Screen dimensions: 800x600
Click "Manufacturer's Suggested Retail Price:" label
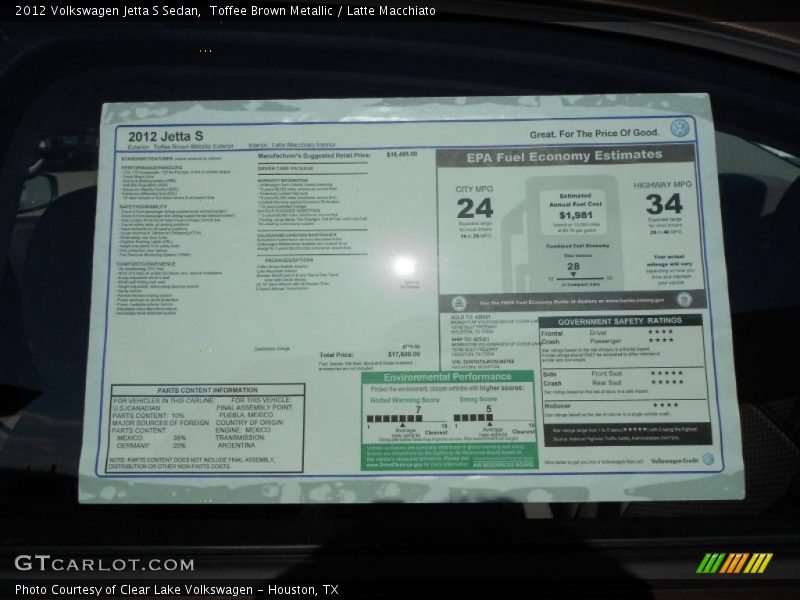[x=314, y=155]
